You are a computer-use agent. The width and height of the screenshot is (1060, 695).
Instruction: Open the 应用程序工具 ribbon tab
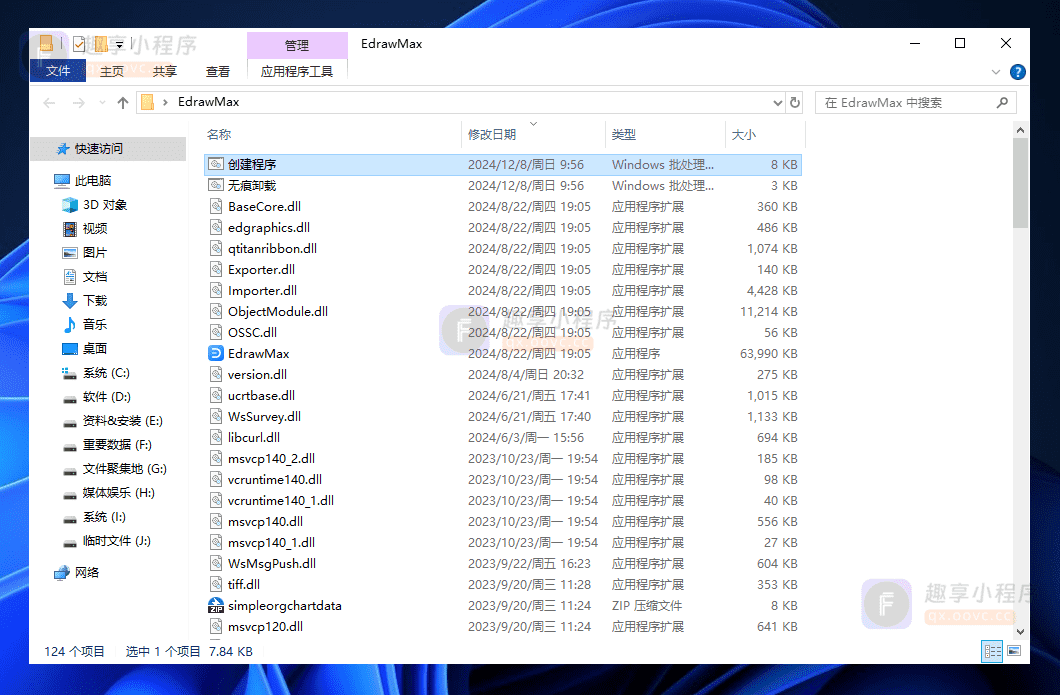pos(297,71)
